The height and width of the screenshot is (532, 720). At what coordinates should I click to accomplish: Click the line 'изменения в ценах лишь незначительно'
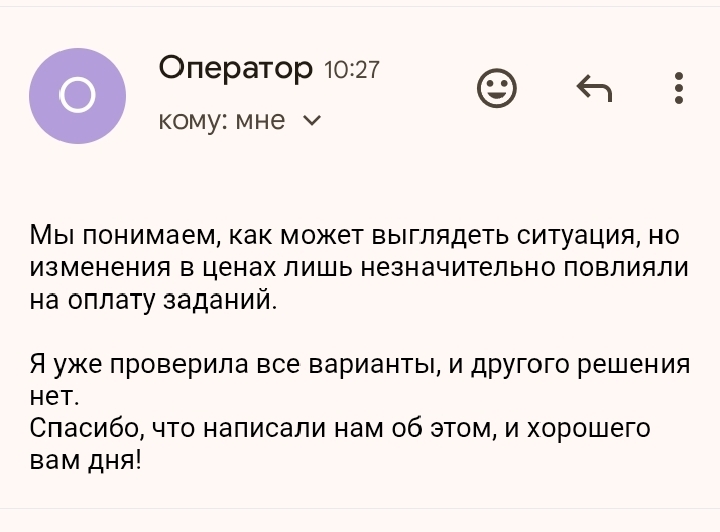coord(359,268)
